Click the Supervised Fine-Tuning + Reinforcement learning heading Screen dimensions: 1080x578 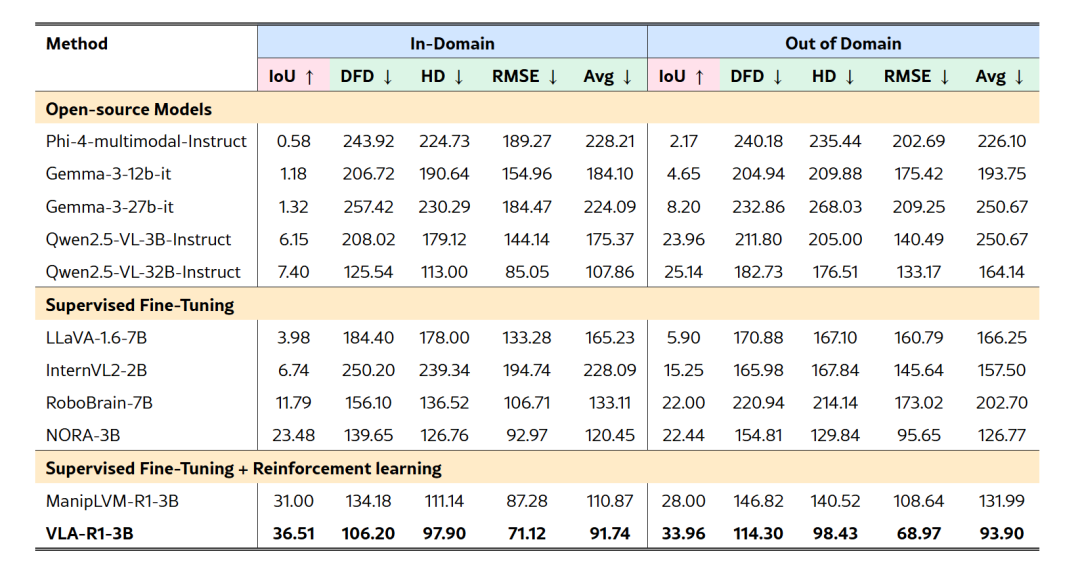(x=243, y=468)
